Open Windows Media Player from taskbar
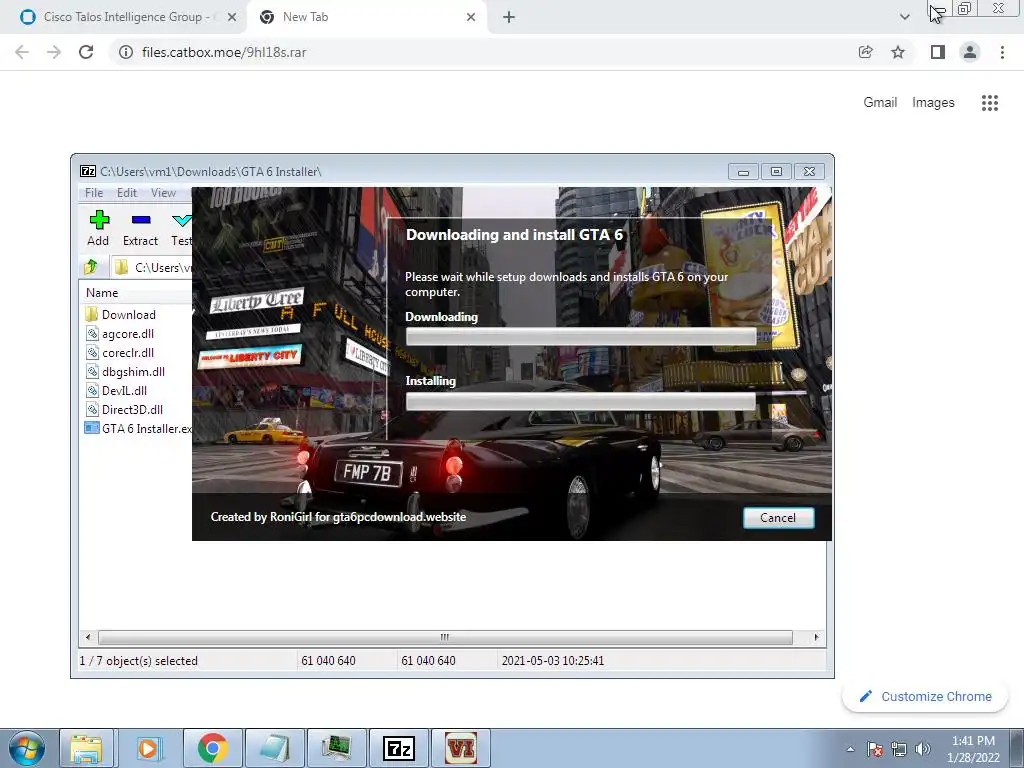Viewport: 1024px width, 768px height. (x=148, y=748)
